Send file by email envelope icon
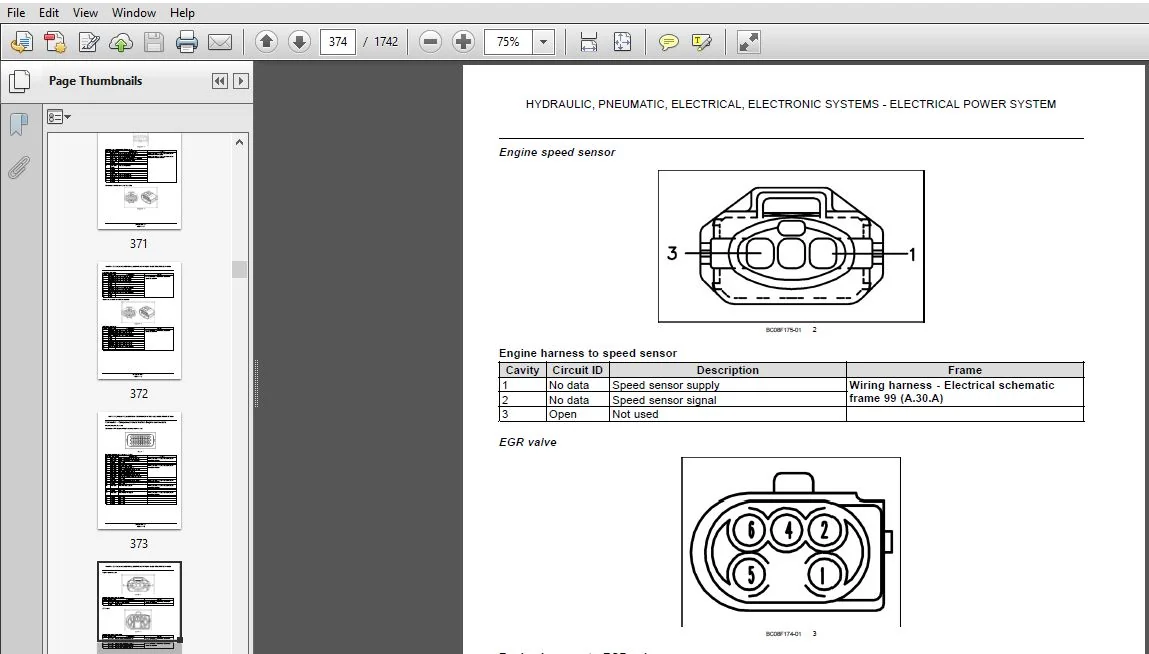 click(220, 42)
